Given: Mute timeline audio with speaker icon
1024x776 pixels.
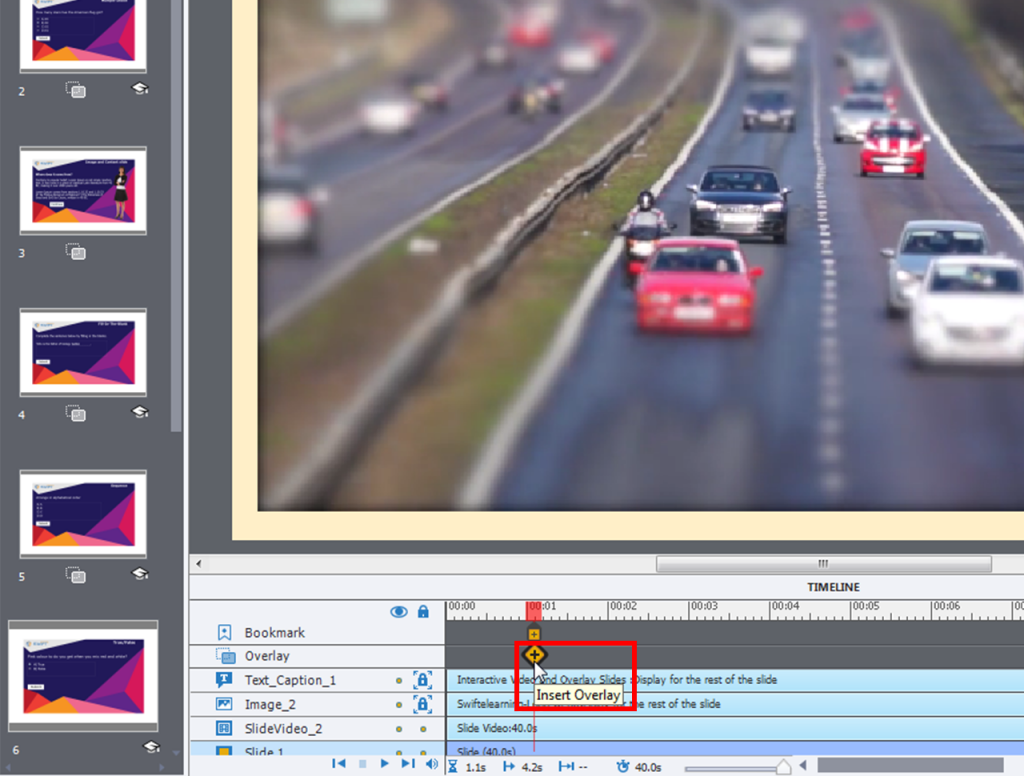Looking at the screenshot, I should 432,764.
